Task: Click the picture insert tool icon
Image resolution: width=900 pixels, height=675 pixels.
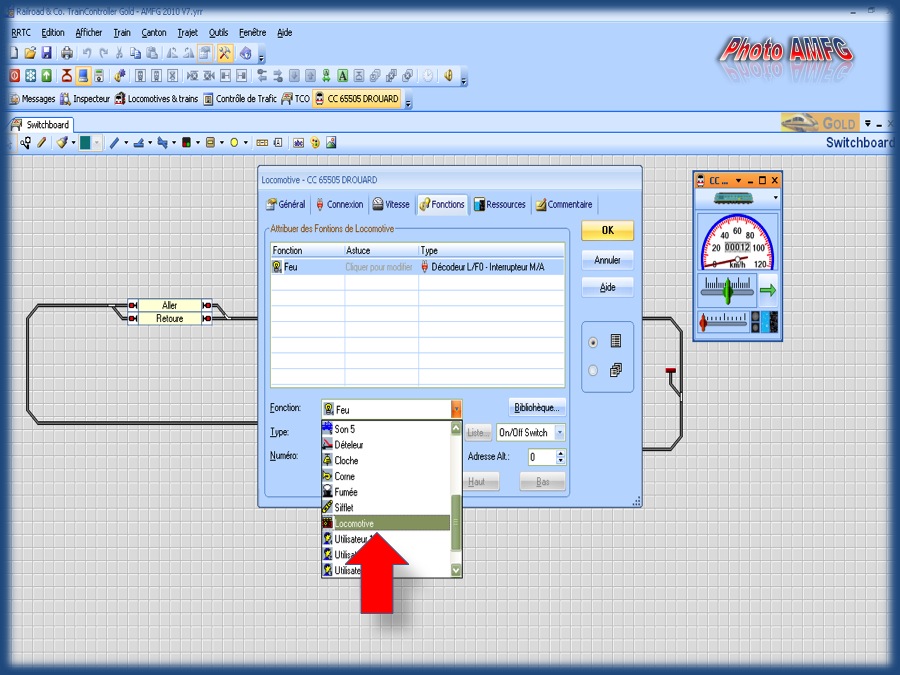Action: coord(331,142)
